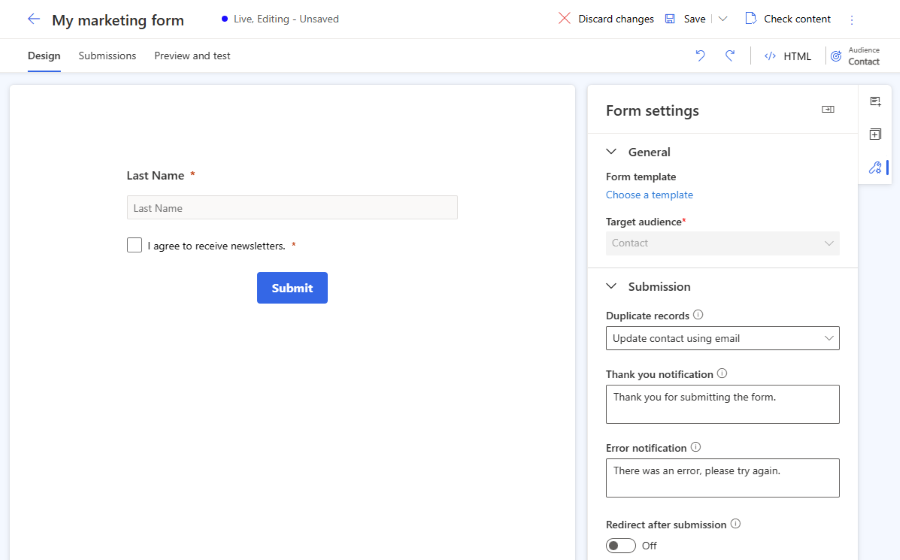The width and height of the screenshot is (900, 560).
Task: Collapse the Form settings pane
Action: coord(828,110)
